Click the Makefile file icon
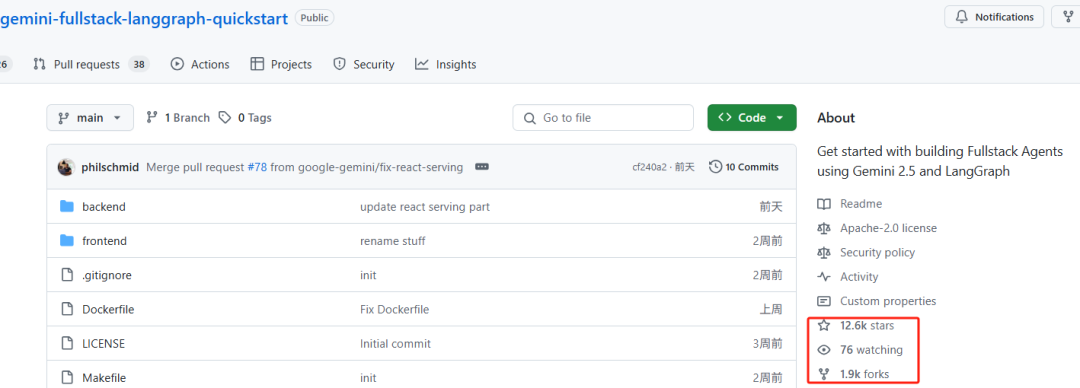The width and height of the screenshot is (1080, 388). [67, 378]
